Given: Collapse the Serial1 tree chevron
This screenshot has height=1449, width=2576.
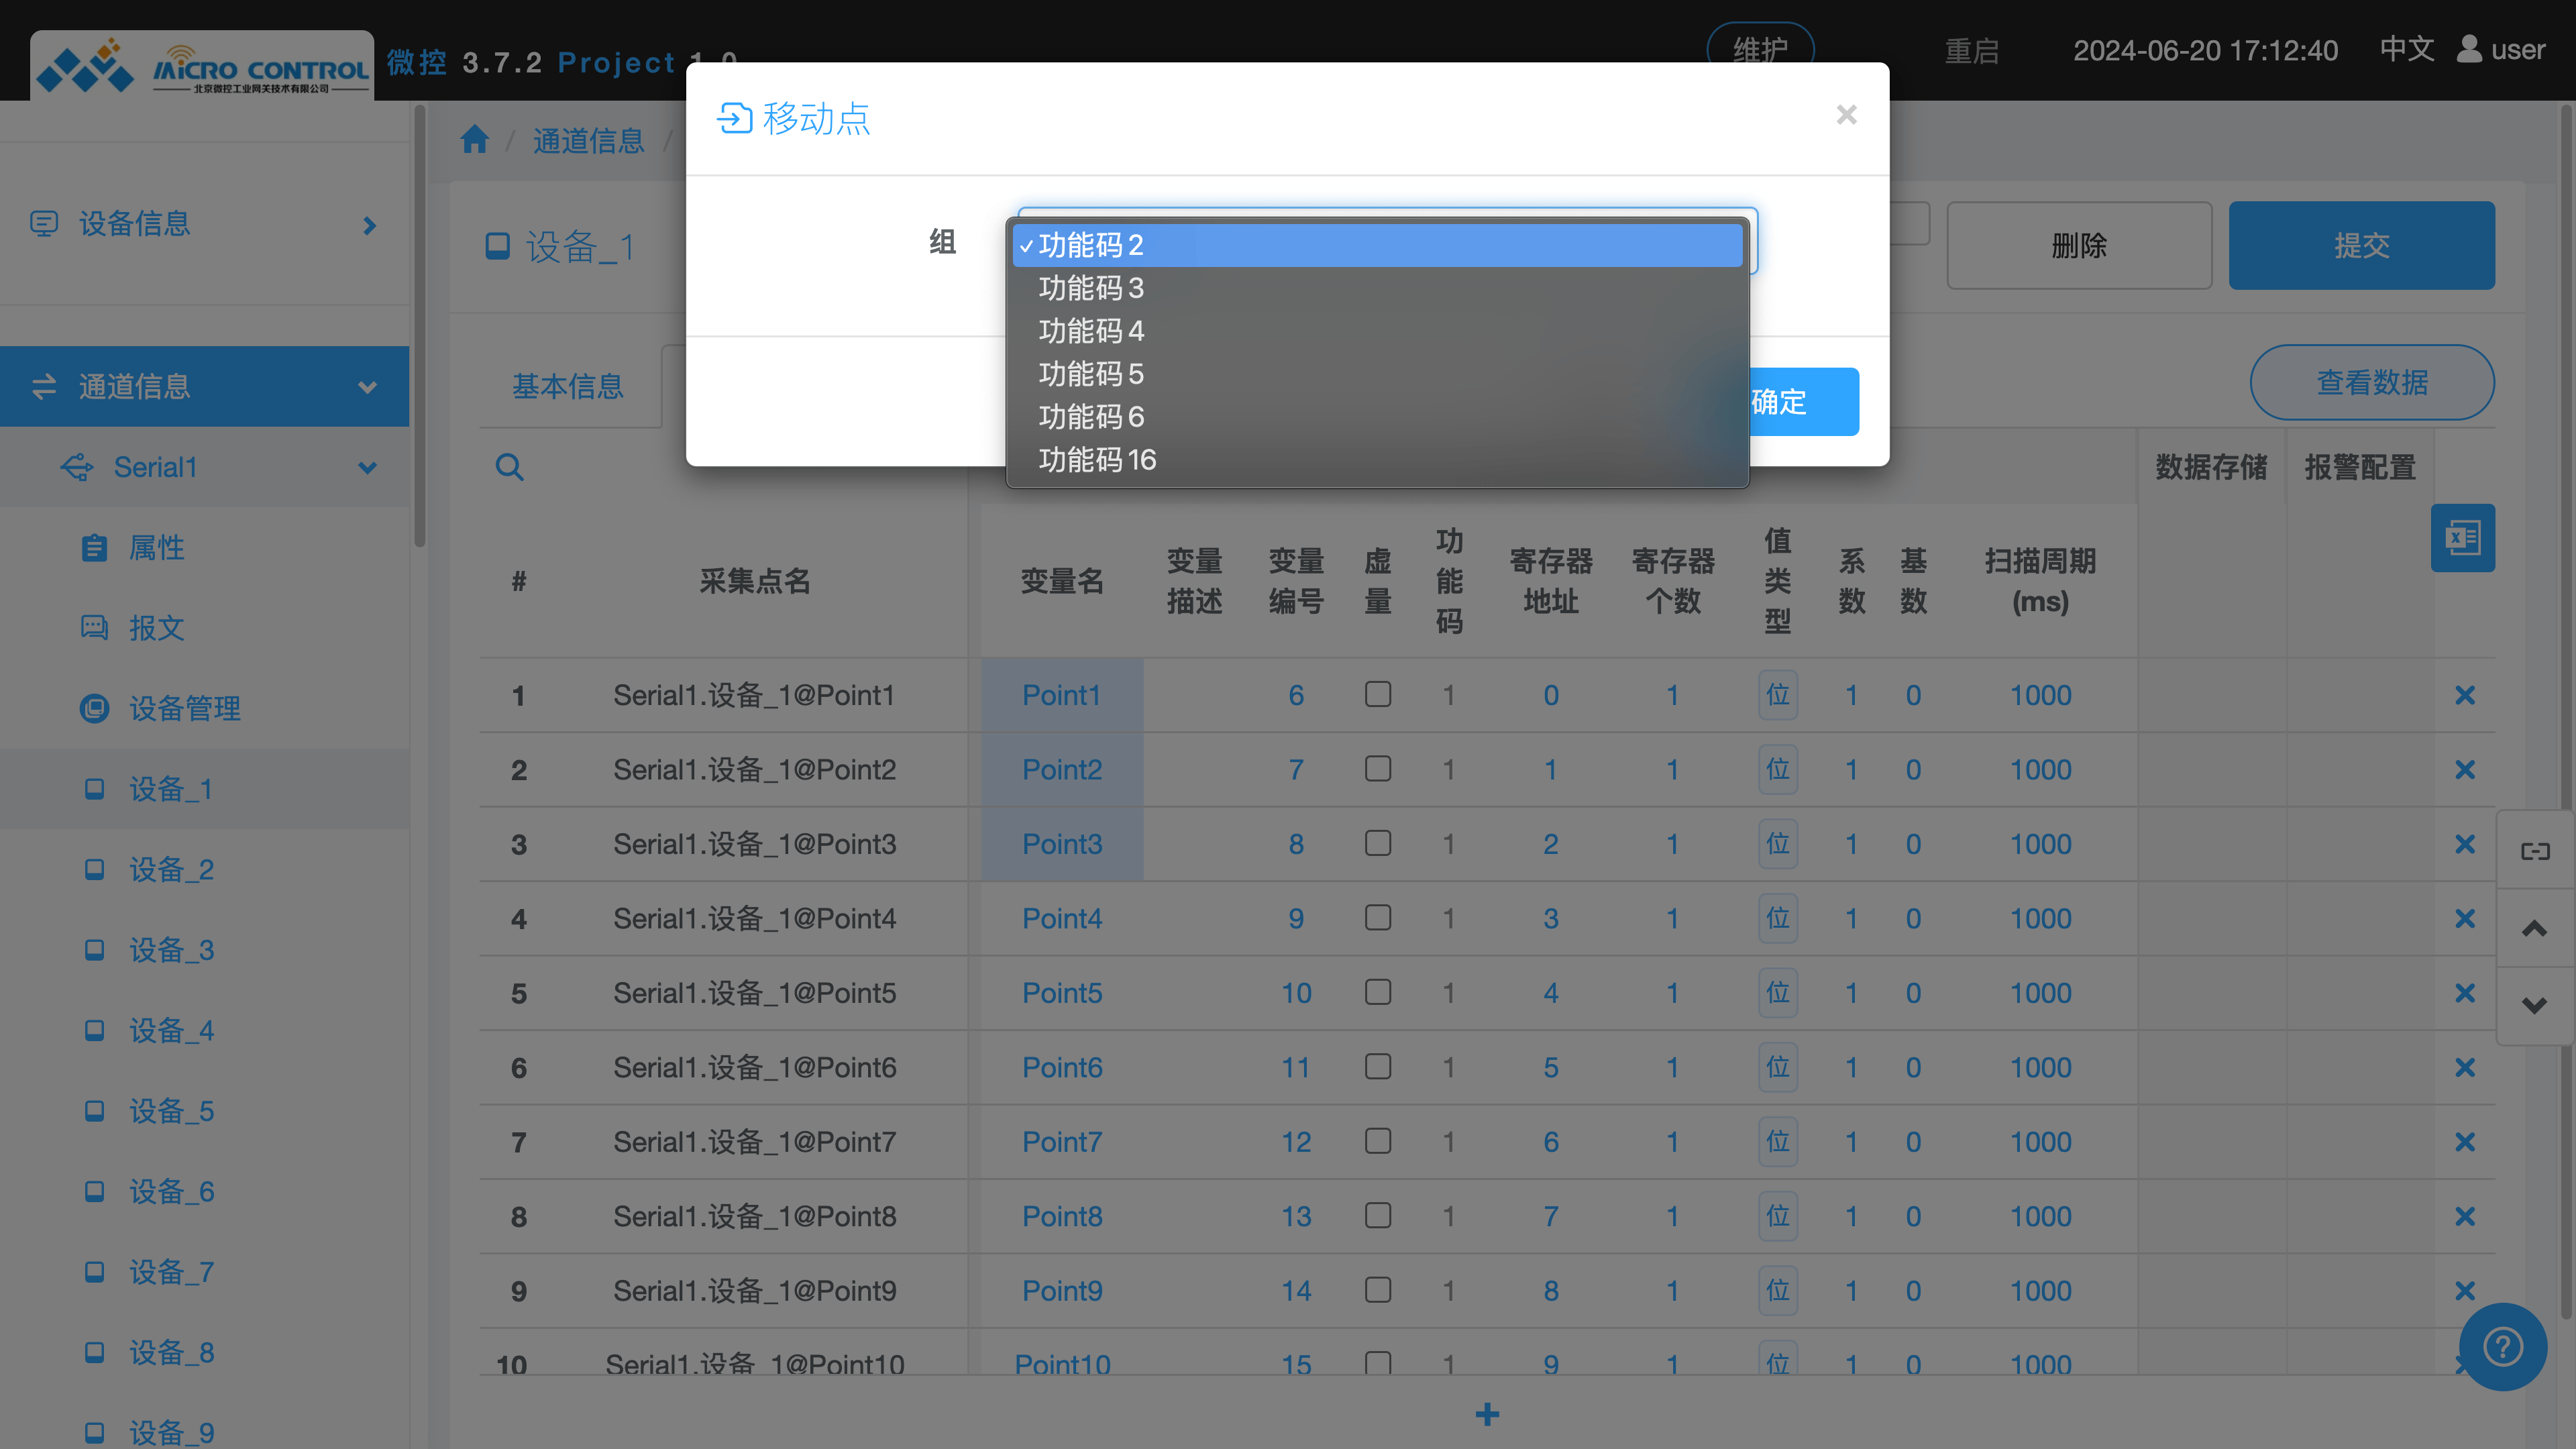Looking at the screenshot, I should [x=368, y=467].
